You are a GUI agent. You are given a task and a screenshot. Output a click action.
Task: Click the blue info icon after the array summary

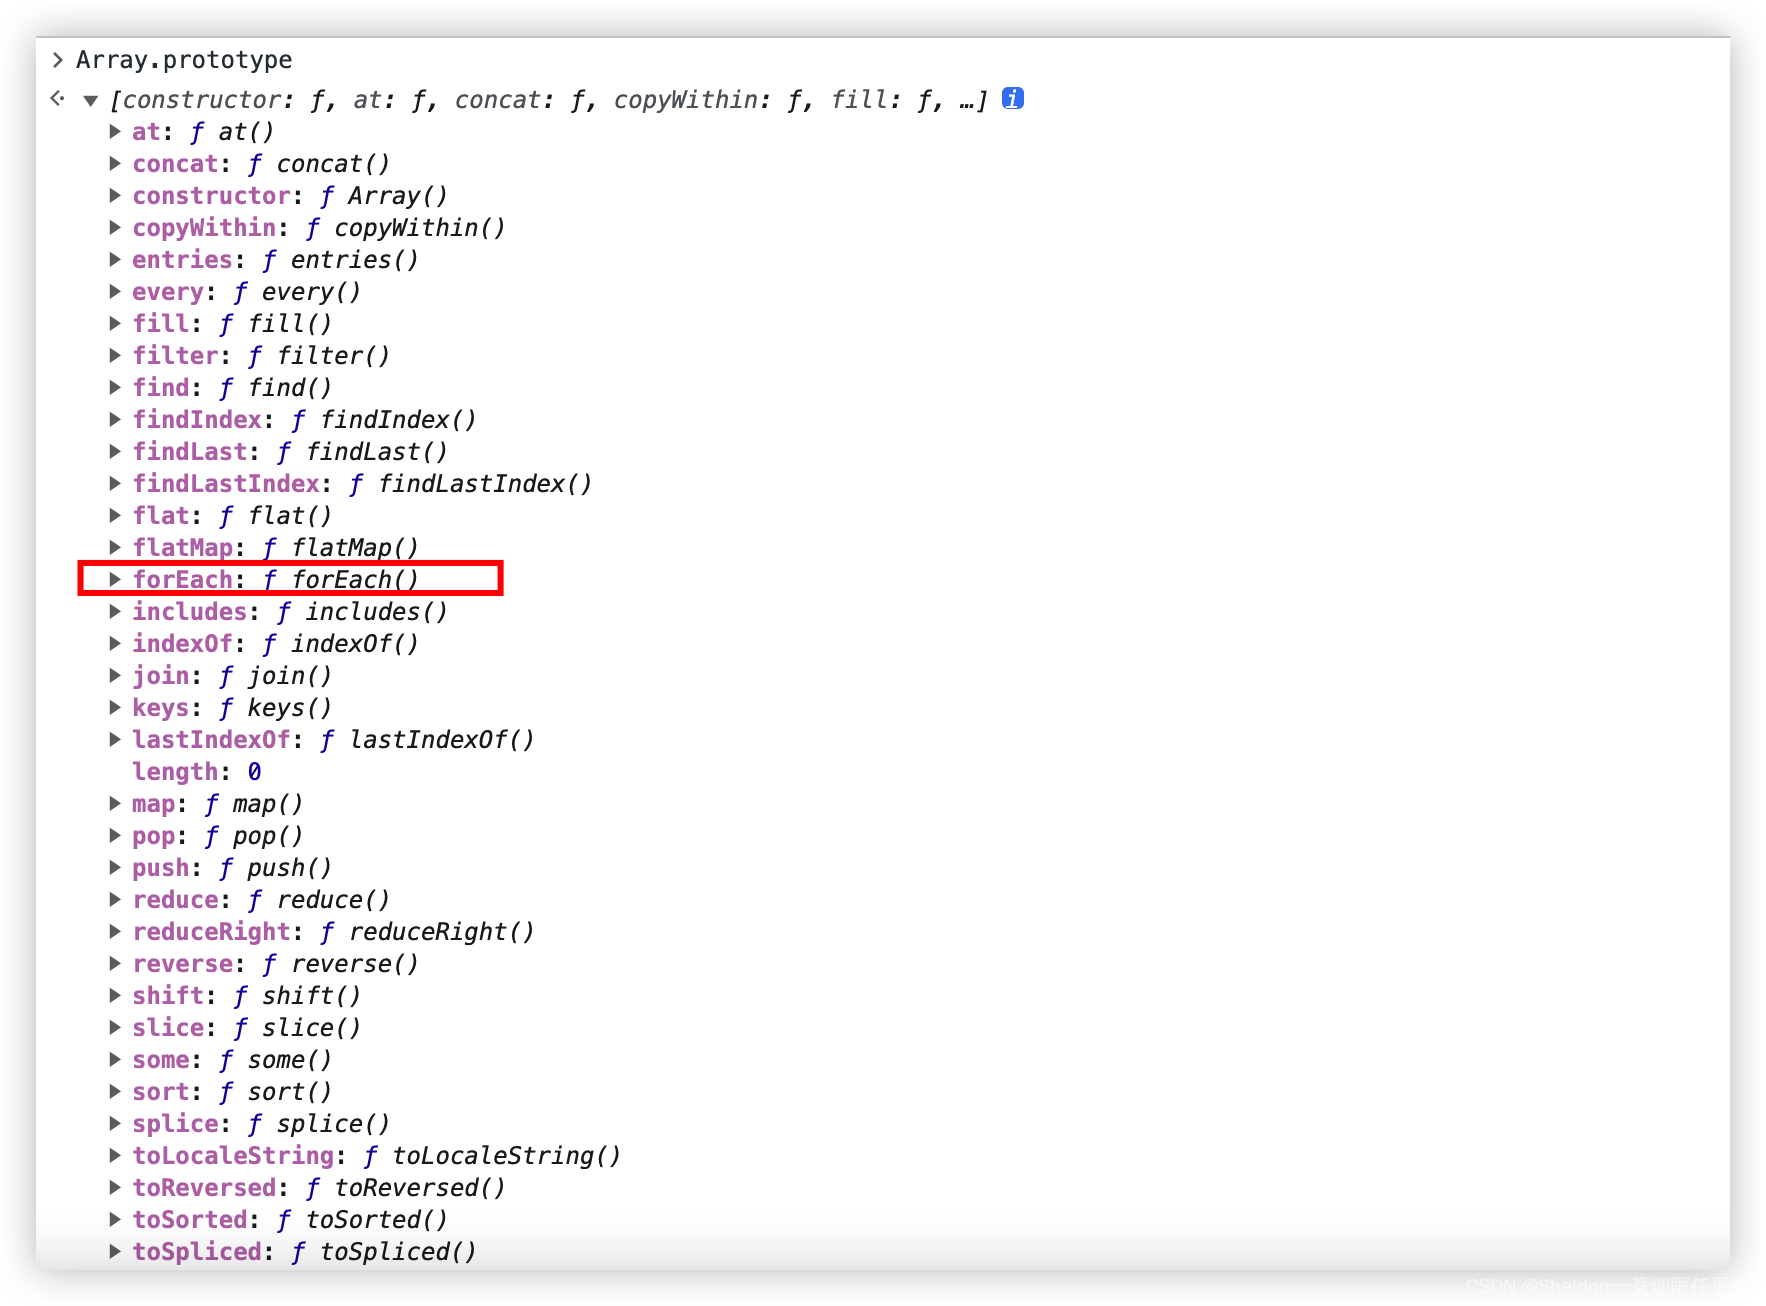(1013, 98)
